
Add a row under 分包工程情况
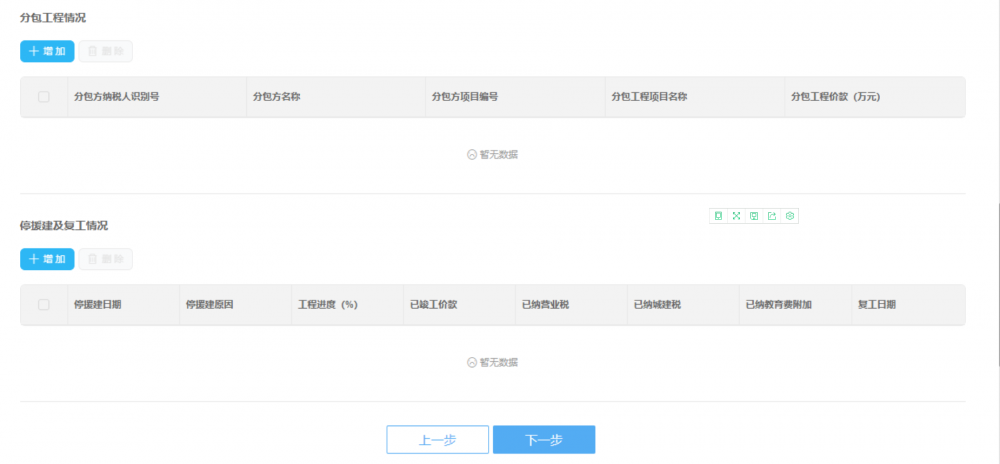[47, 51]
